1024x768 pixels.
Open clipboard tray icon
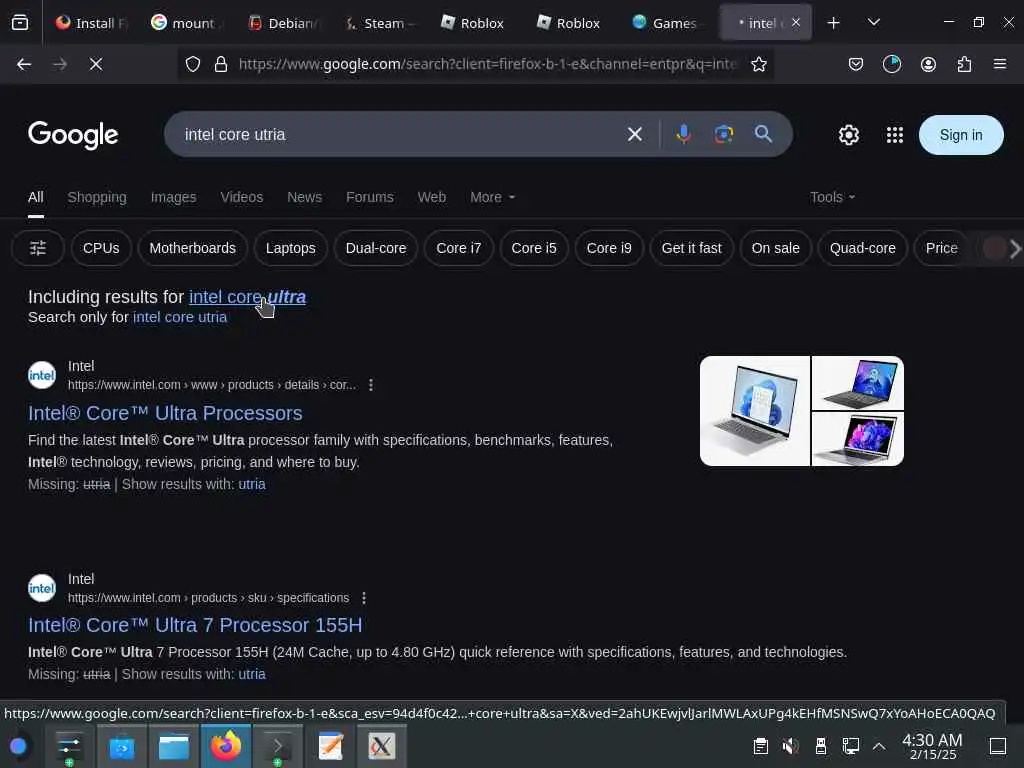[760, 746]
